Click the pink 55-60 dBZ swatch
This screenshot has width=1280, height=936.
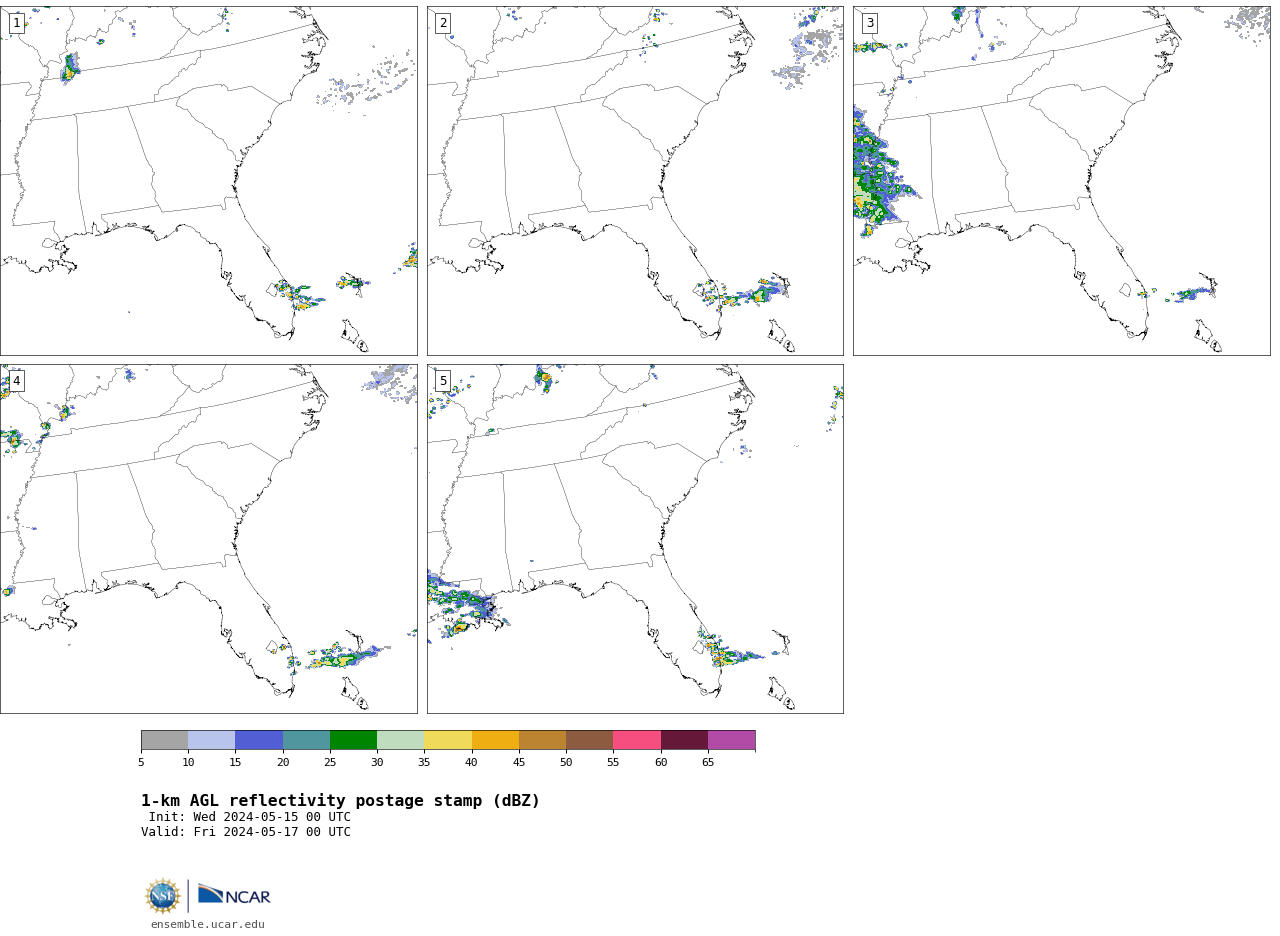[x=637, y=740]
